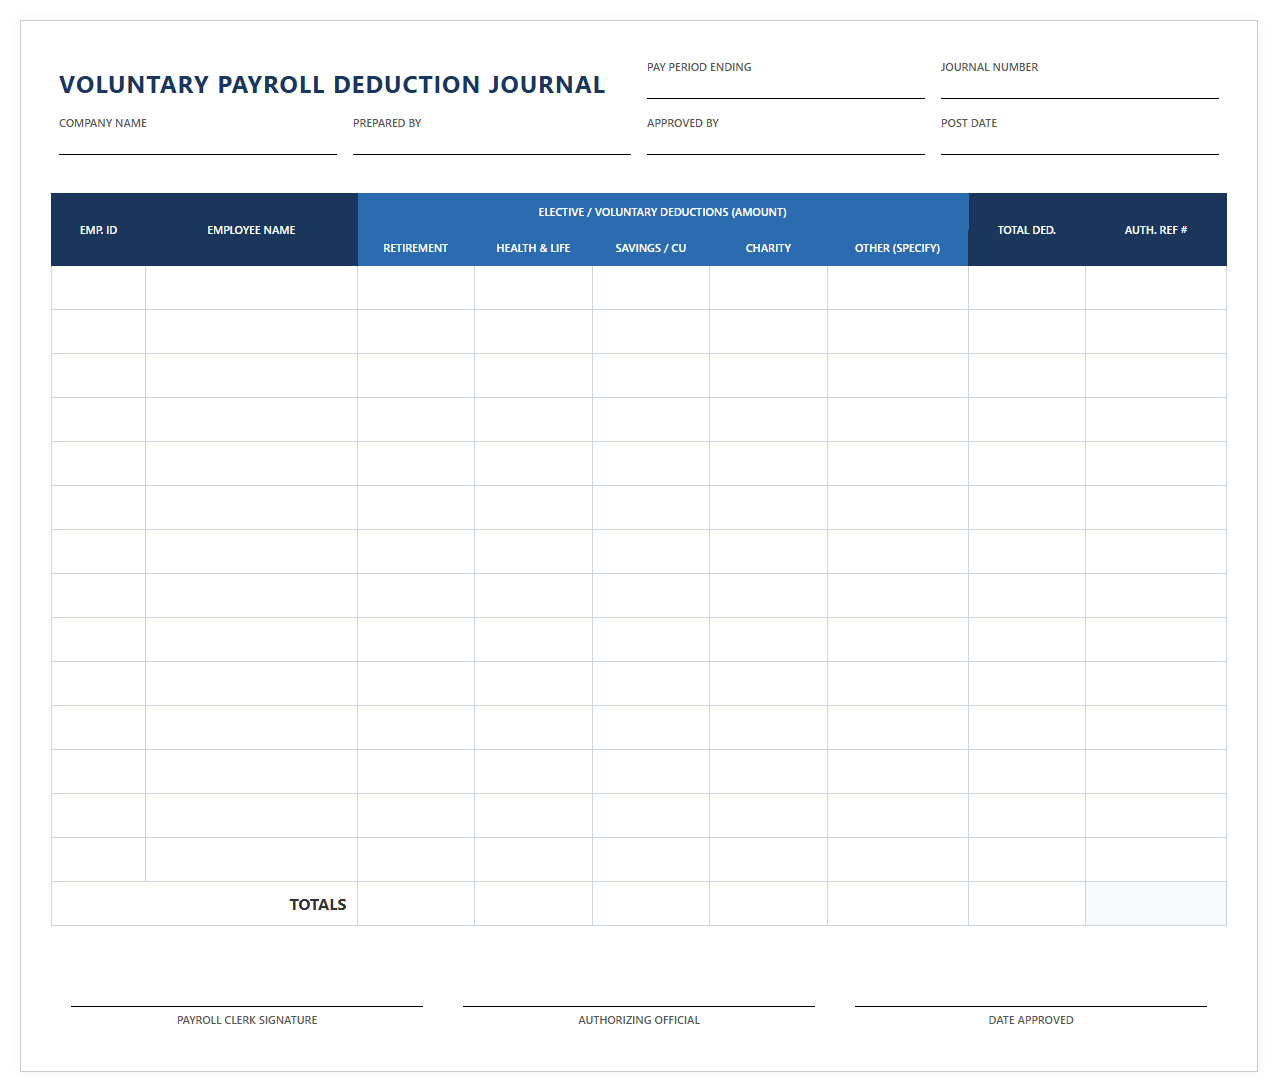The image size is (1278, 1092).
Task: Click the Company Name input line
Action: point(197,144)
